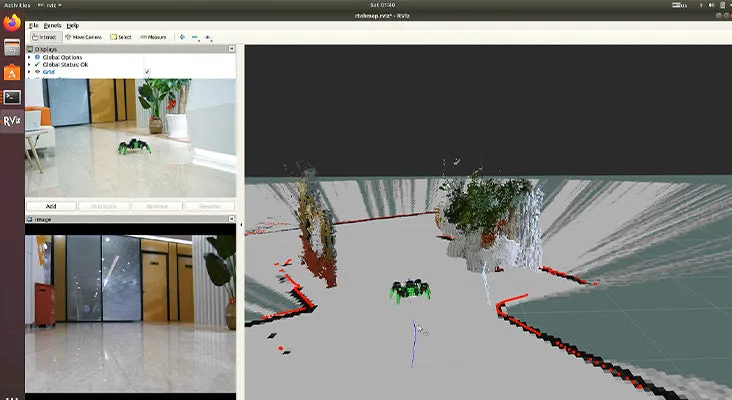Toggle the Grid display checkbox
Viewport: 732px width, 400px height.
(147, 72)
